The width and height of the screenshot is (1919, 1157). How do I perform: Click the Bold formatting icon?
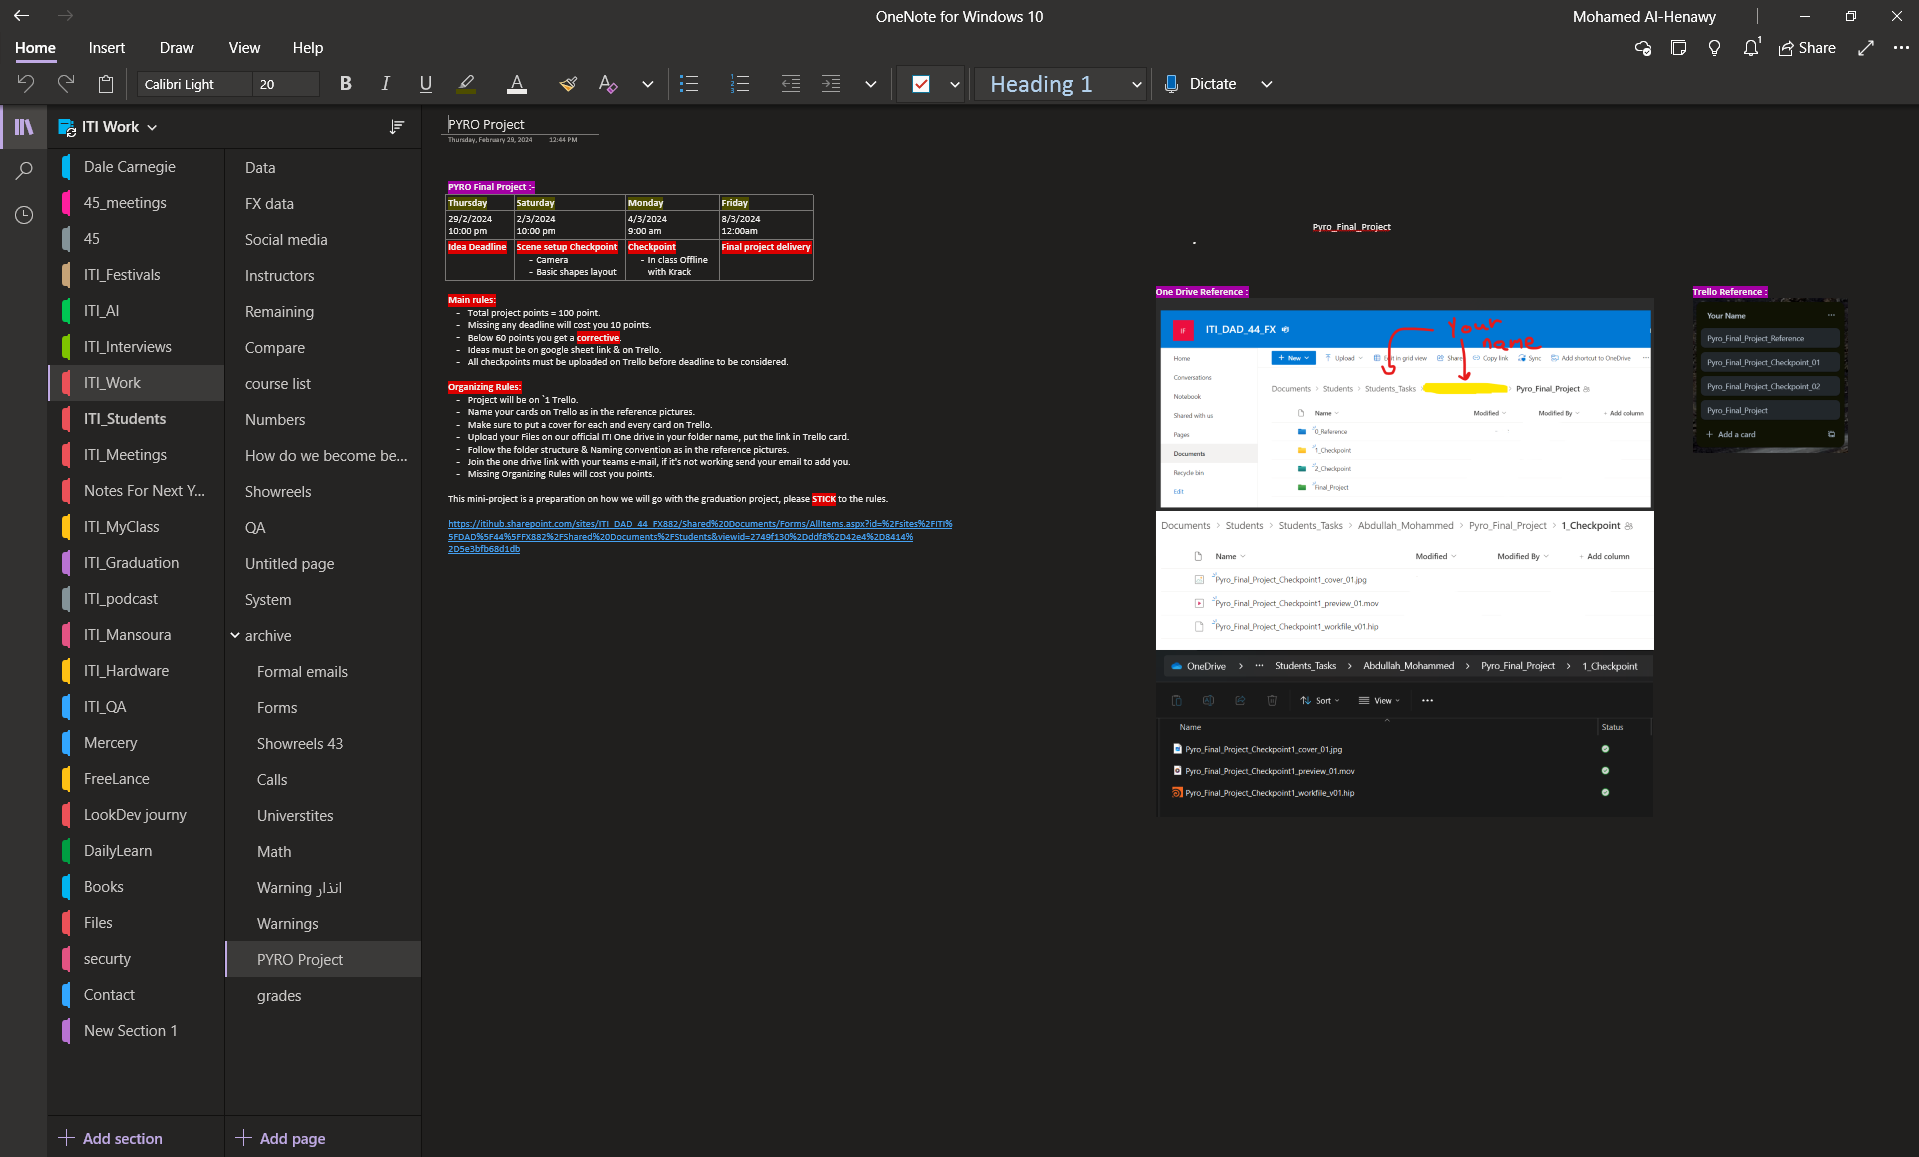[x=345, y=84]
